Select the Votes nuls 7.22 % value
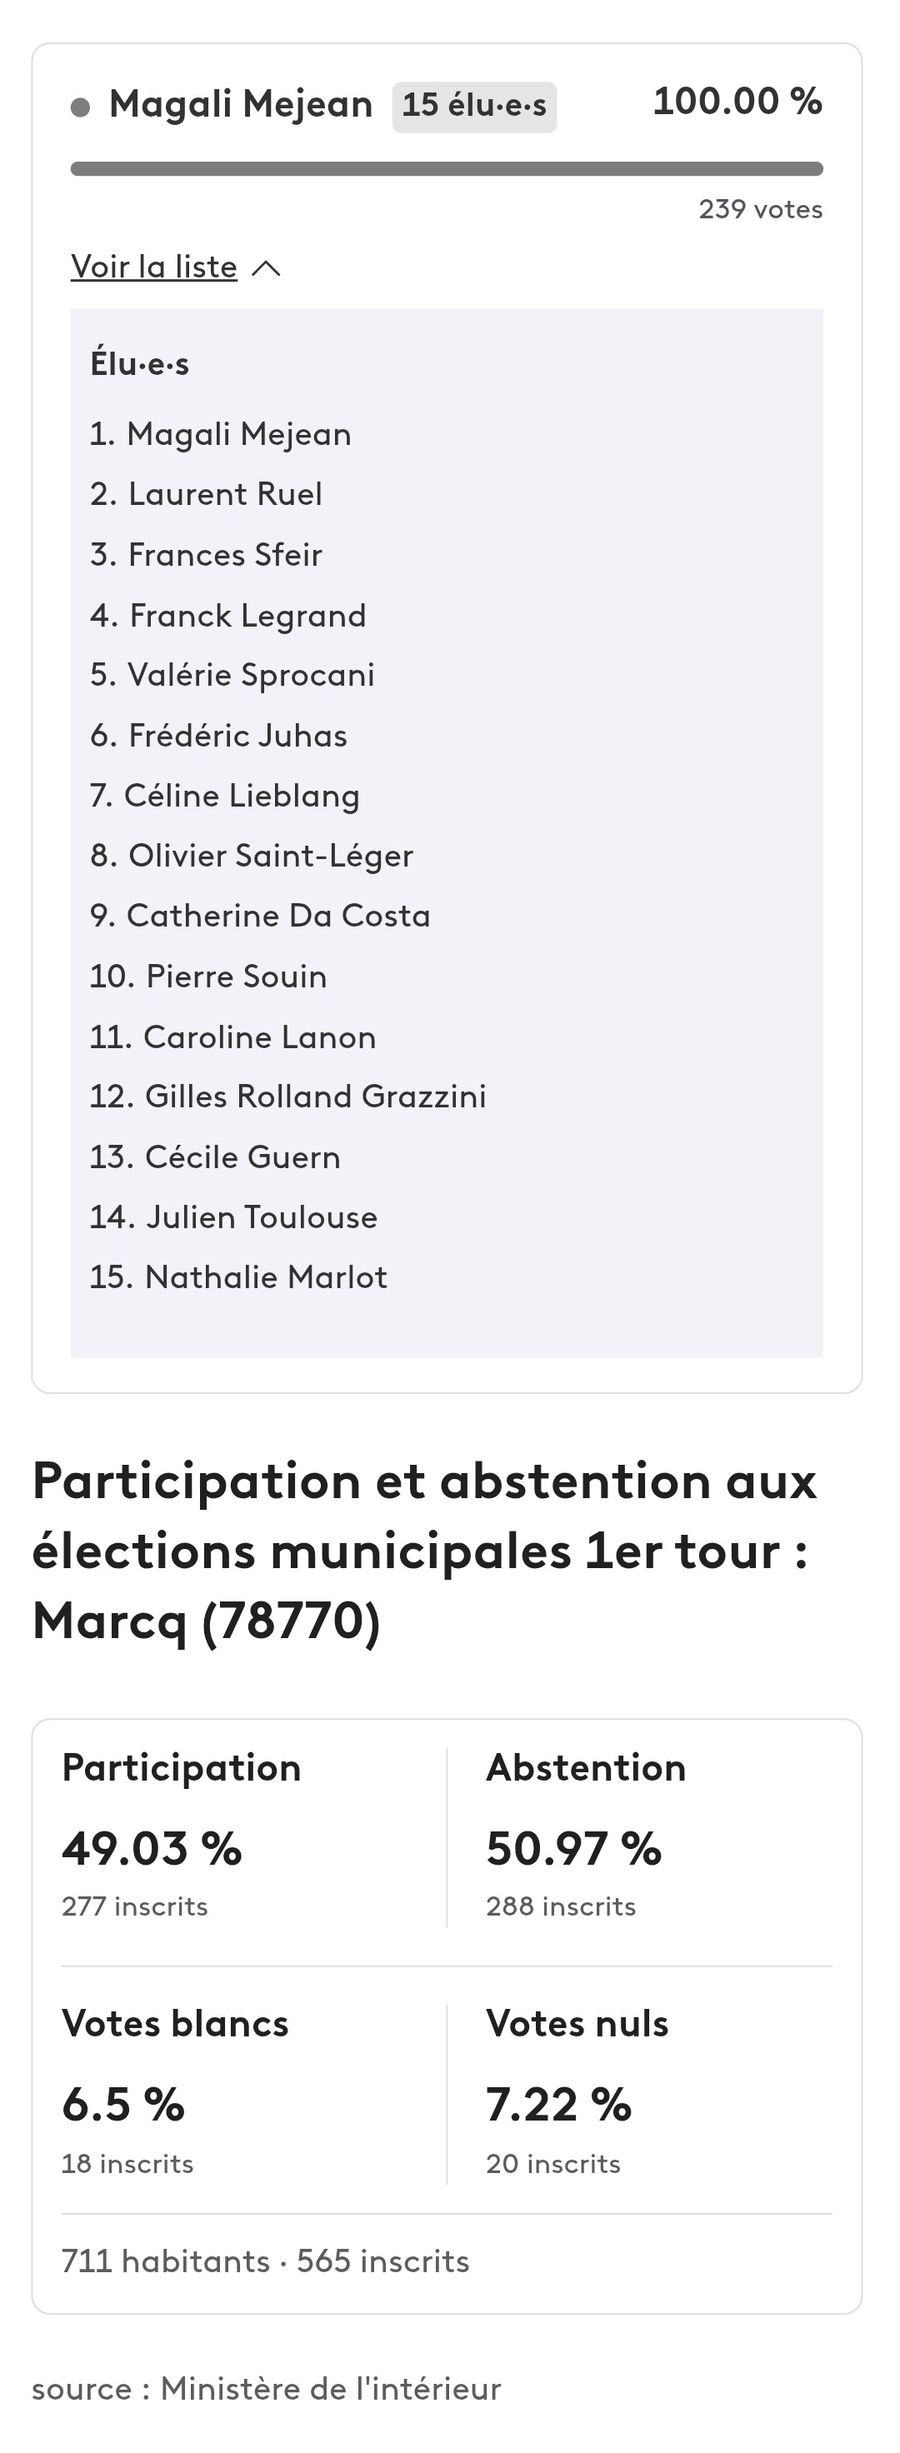The image size is (900, 2453). (x=559, y=2105)
